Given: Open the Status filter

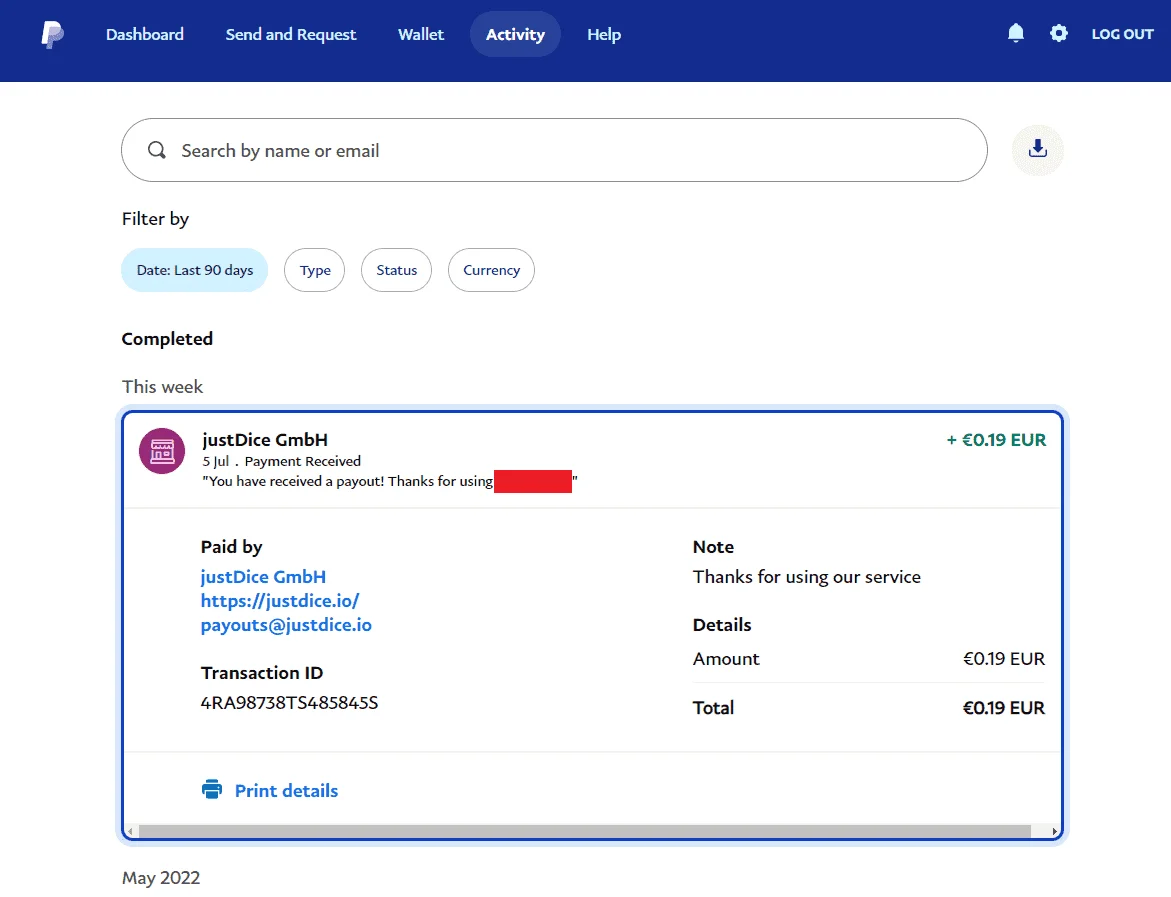Looking at the screenshot, I should pyautogui.click(x=397, y=270).
